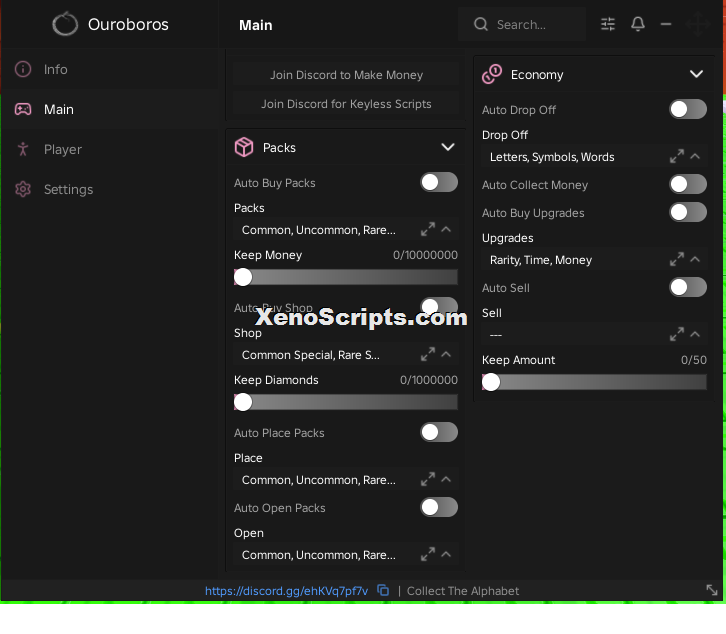Click the resize corner arrow icon

(712, 590)
